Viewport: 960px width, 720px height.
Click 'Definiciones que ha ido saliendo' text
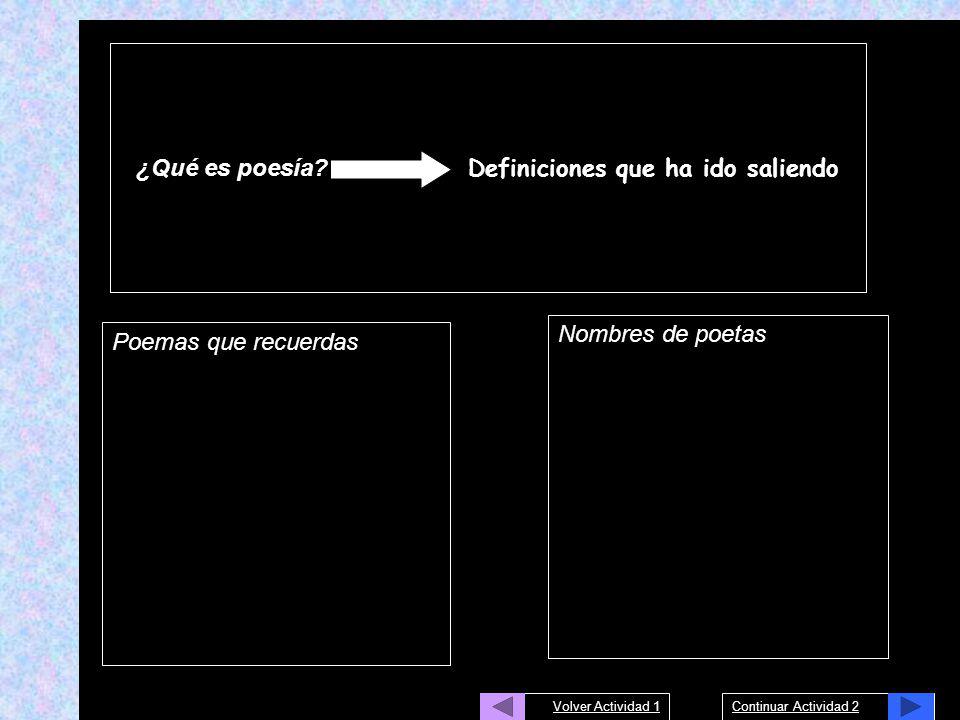point(653,169)
